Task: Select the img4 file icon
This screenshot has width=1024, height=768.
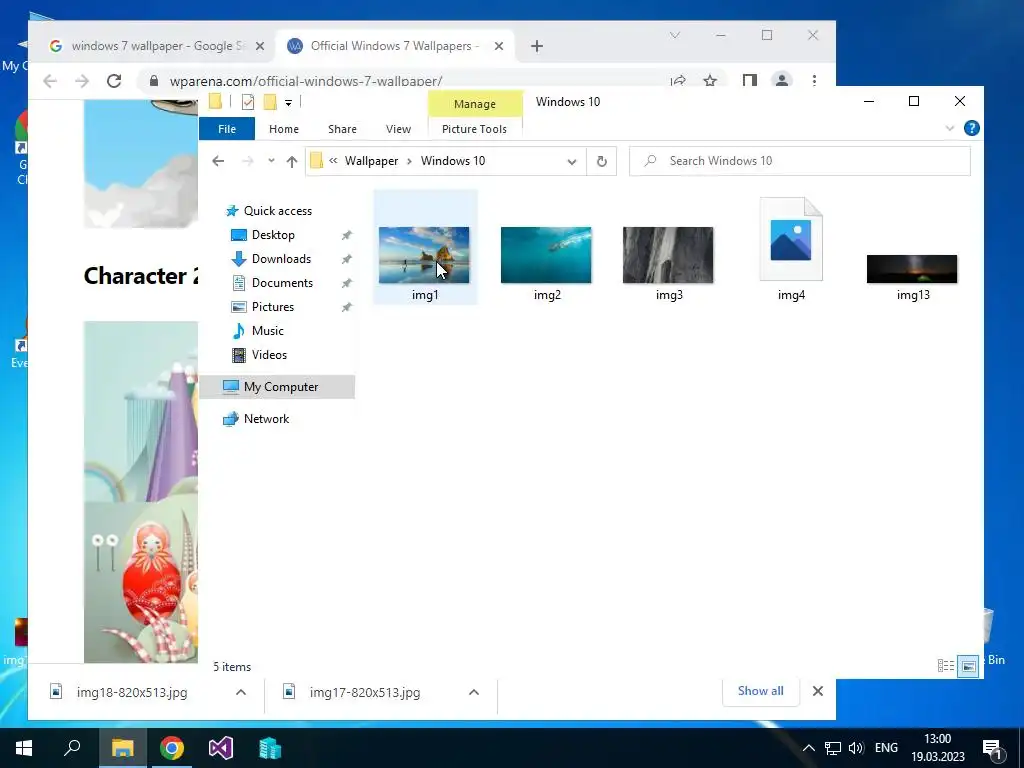Action: pyautogui.click(x=791, y=239)
